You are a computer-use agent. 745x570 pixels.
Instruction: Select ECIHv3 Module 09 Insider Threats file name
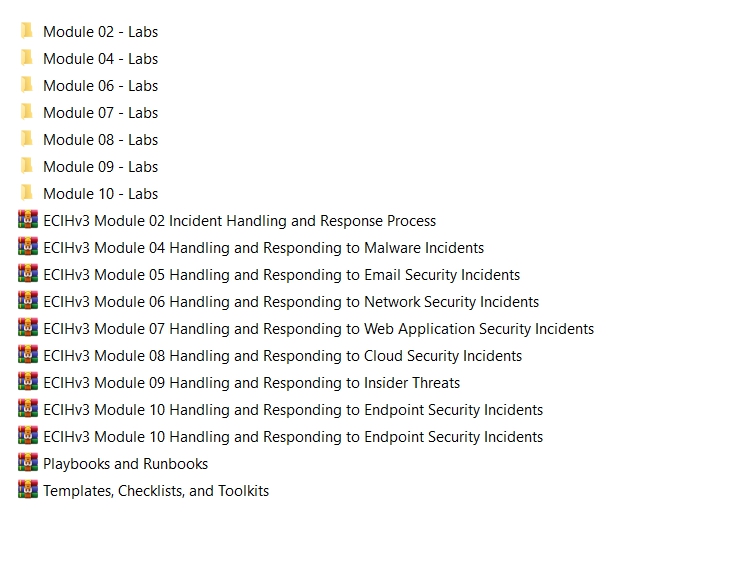251,383
